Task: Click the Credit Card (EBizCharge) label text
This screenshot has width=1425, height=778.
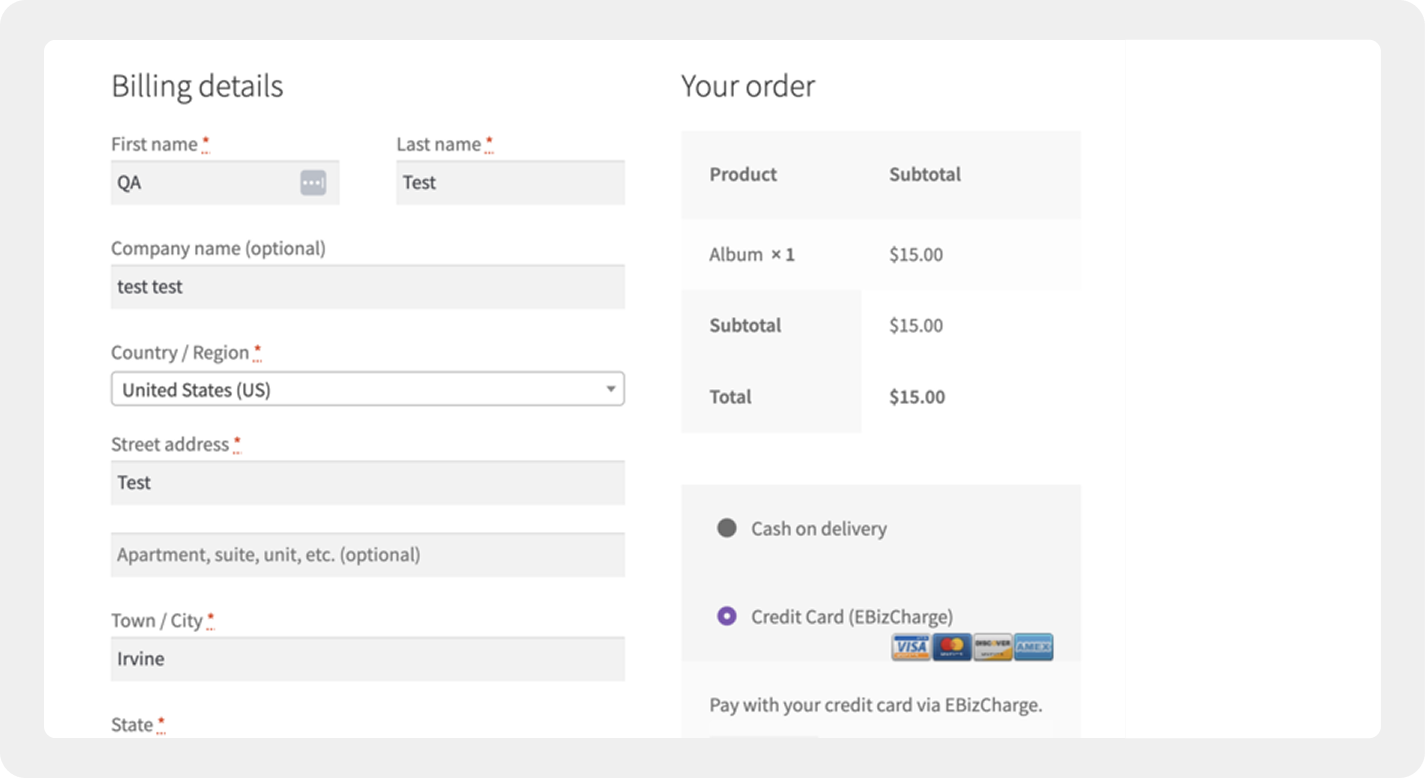Action: 852,616
